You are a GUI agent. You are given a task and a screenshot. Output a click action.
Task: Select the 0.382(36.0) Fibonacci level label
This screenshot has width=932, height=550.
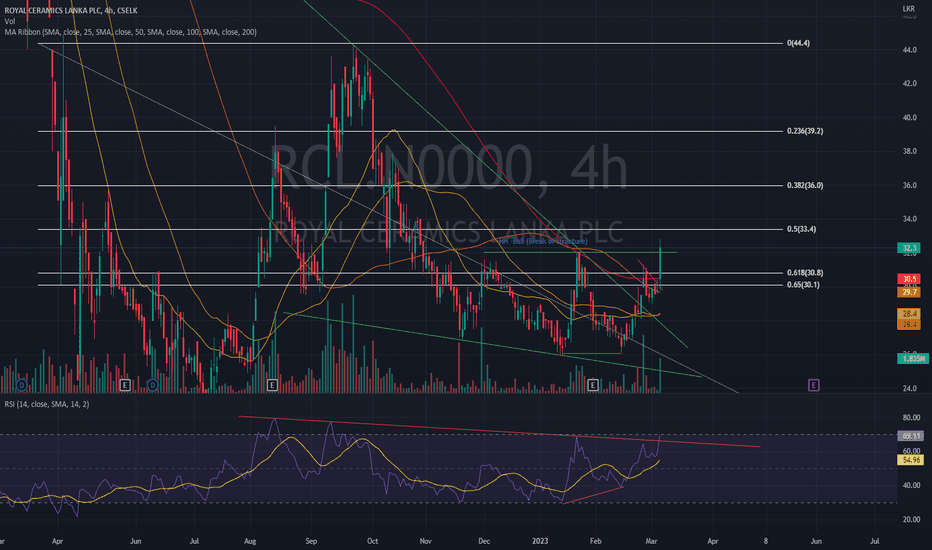(805, 186)
